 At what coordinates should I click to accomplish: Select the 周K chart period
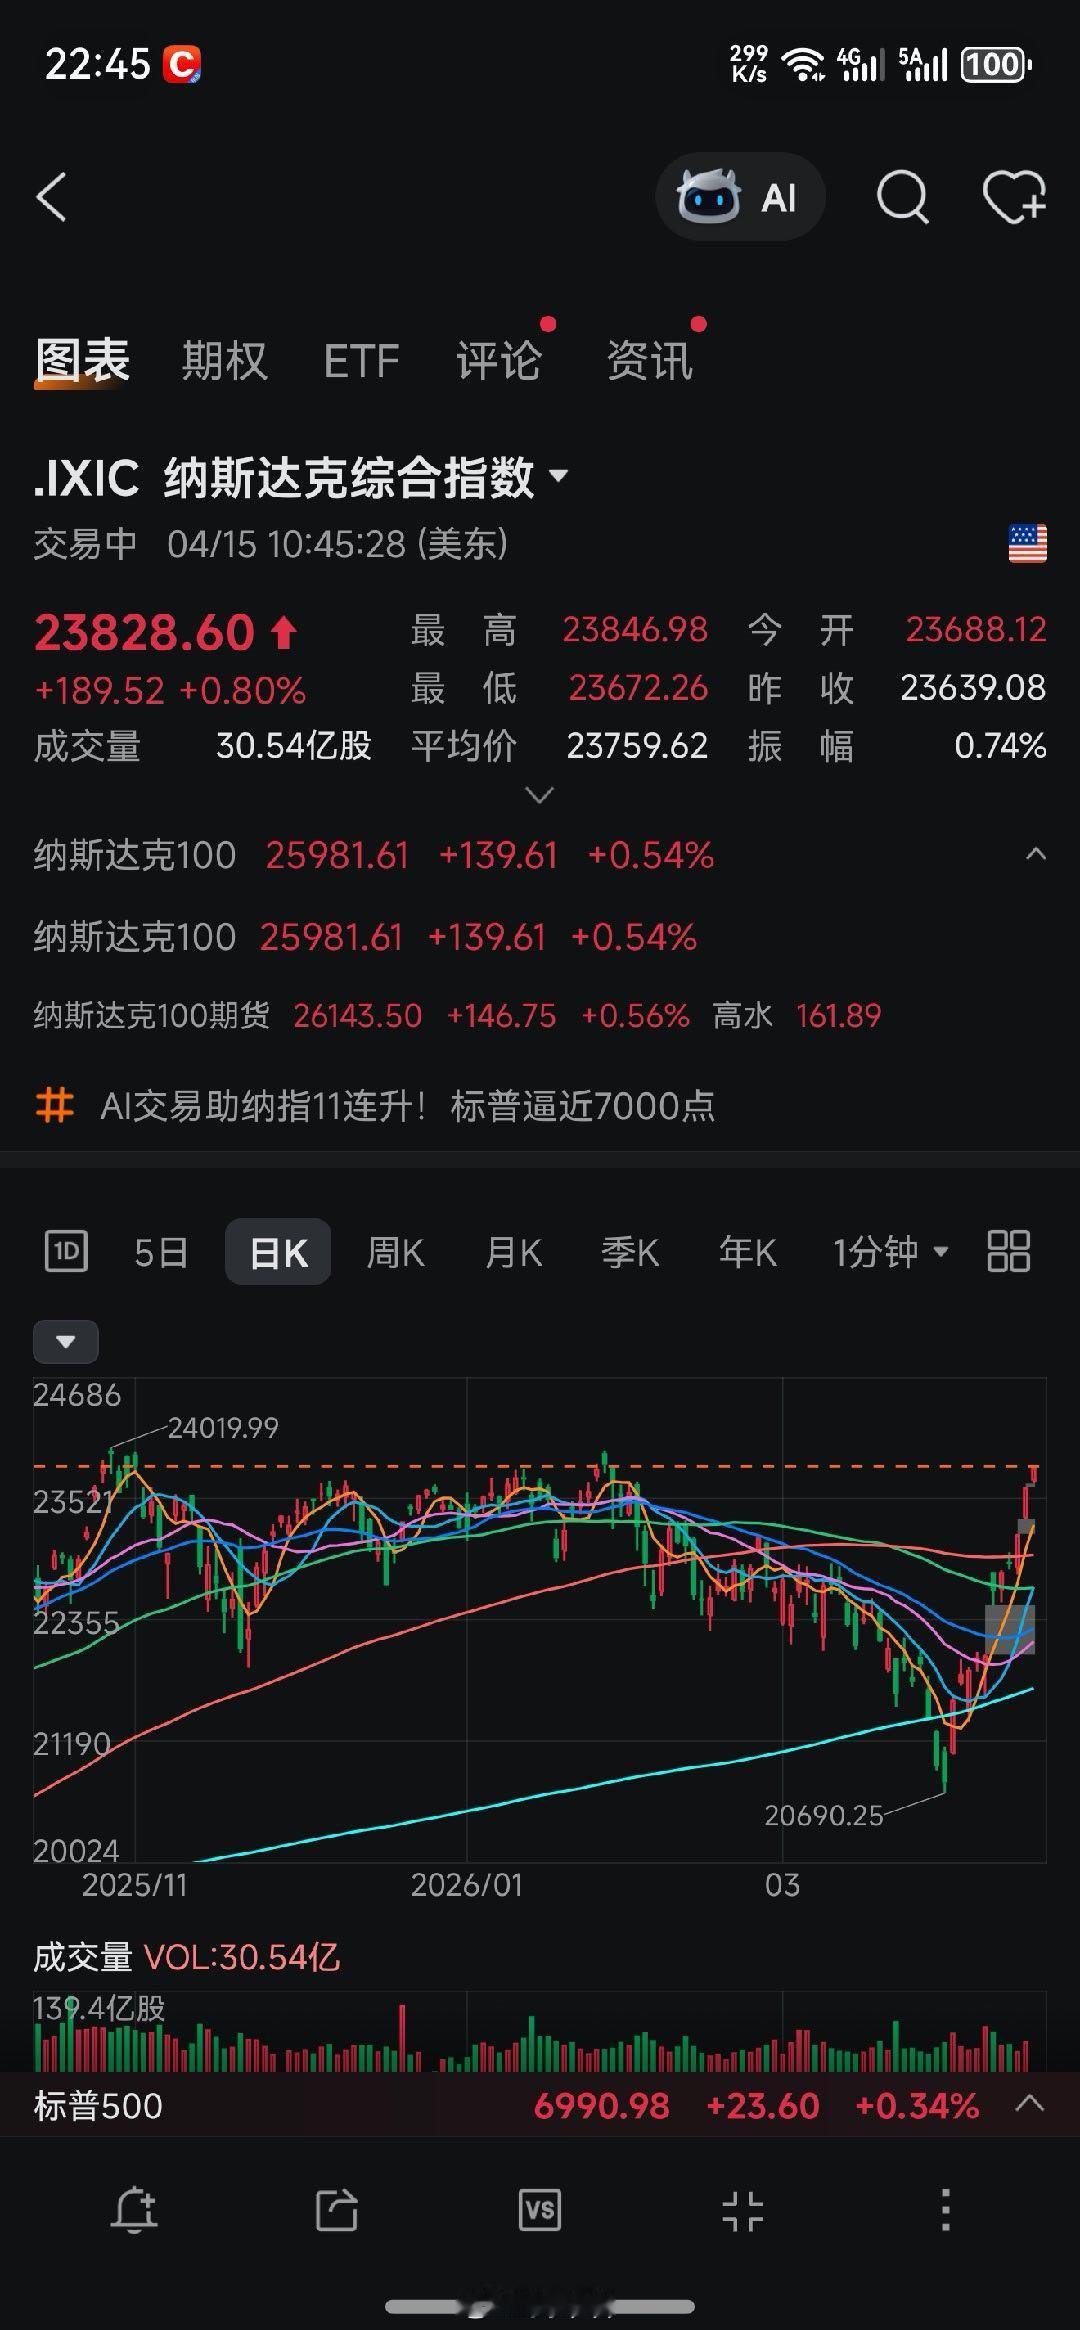(x=395, y=1252)
